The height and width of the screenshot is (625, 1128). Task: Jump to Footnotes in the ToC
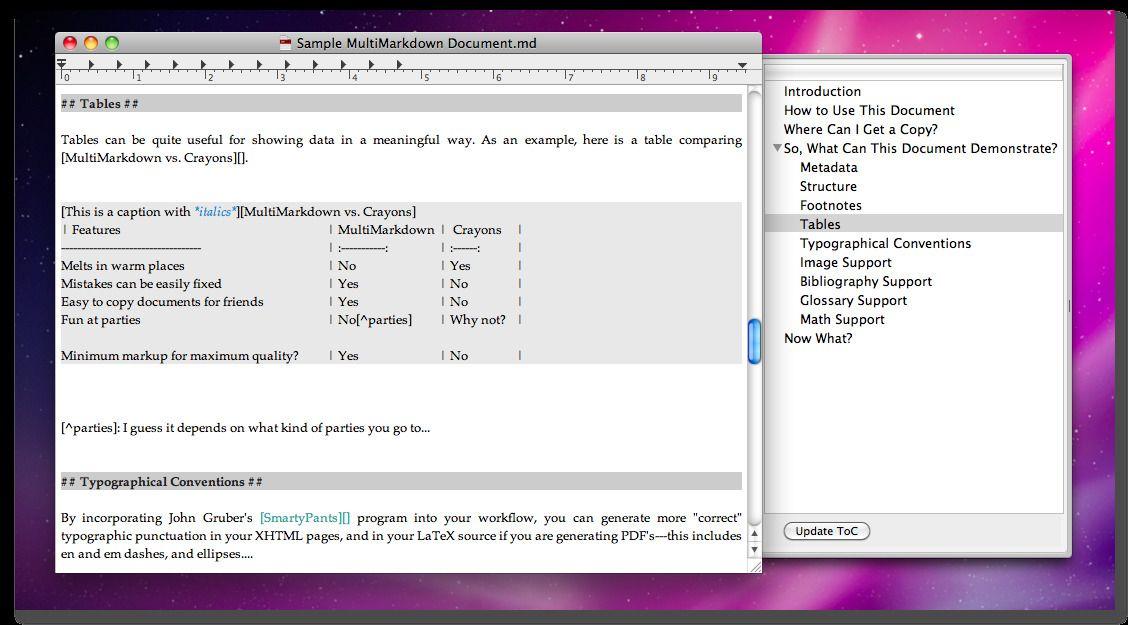point(830,206)
